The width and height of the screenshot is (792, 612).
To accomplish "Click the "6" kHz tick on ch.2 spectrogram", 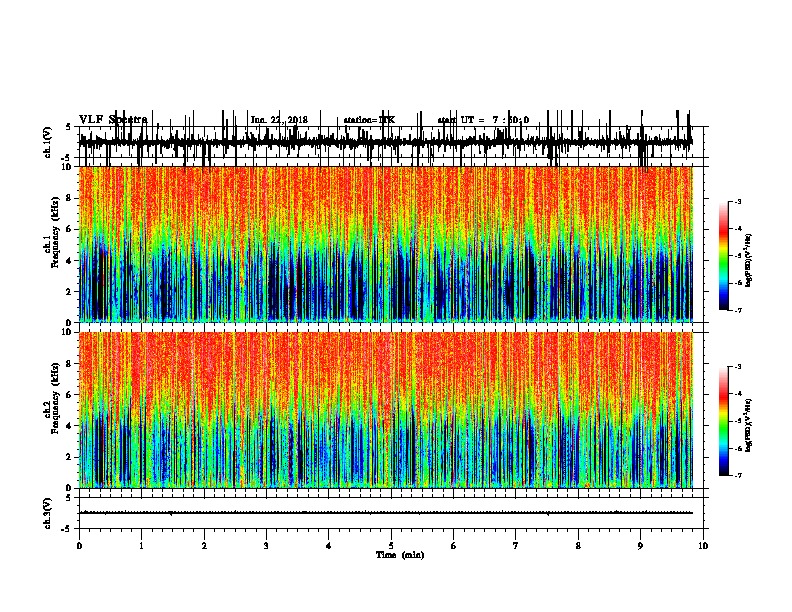I will pos(69,395).
